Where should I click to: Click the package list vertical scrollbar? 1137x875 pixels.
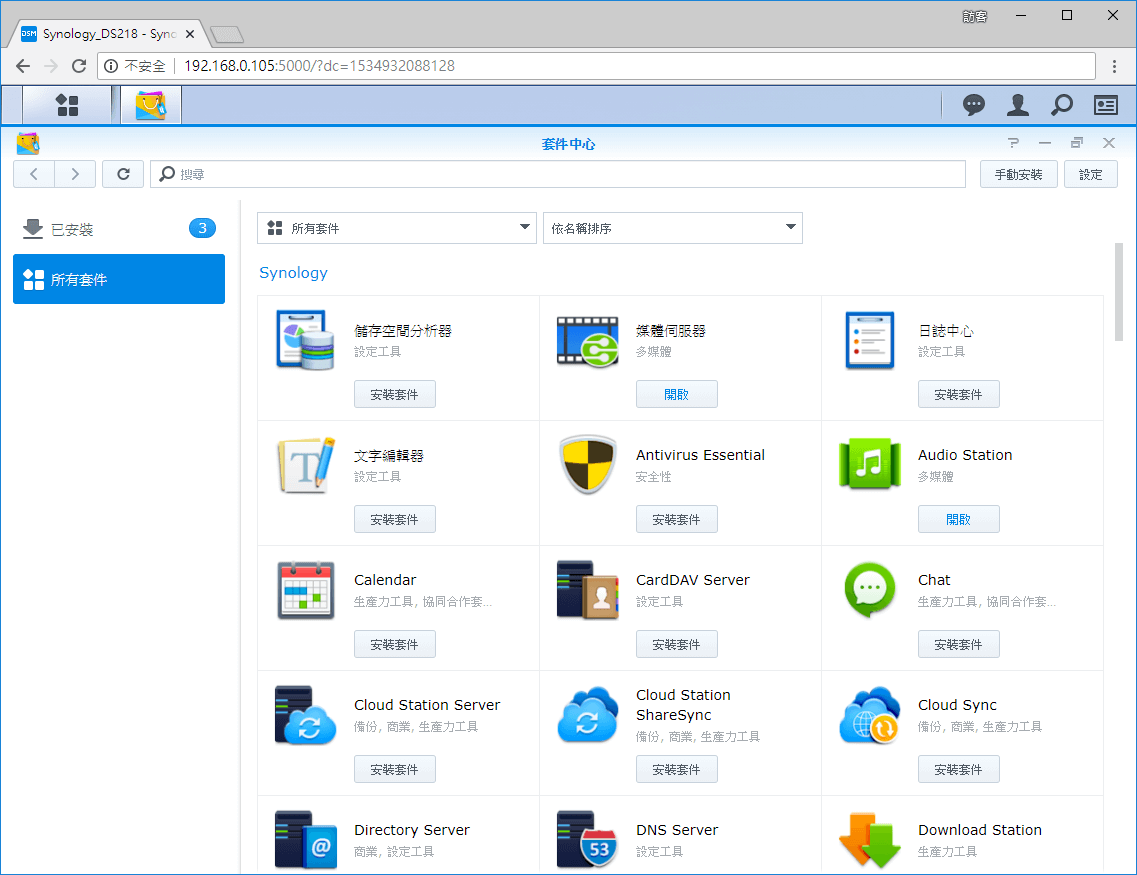pos(1119,292)
